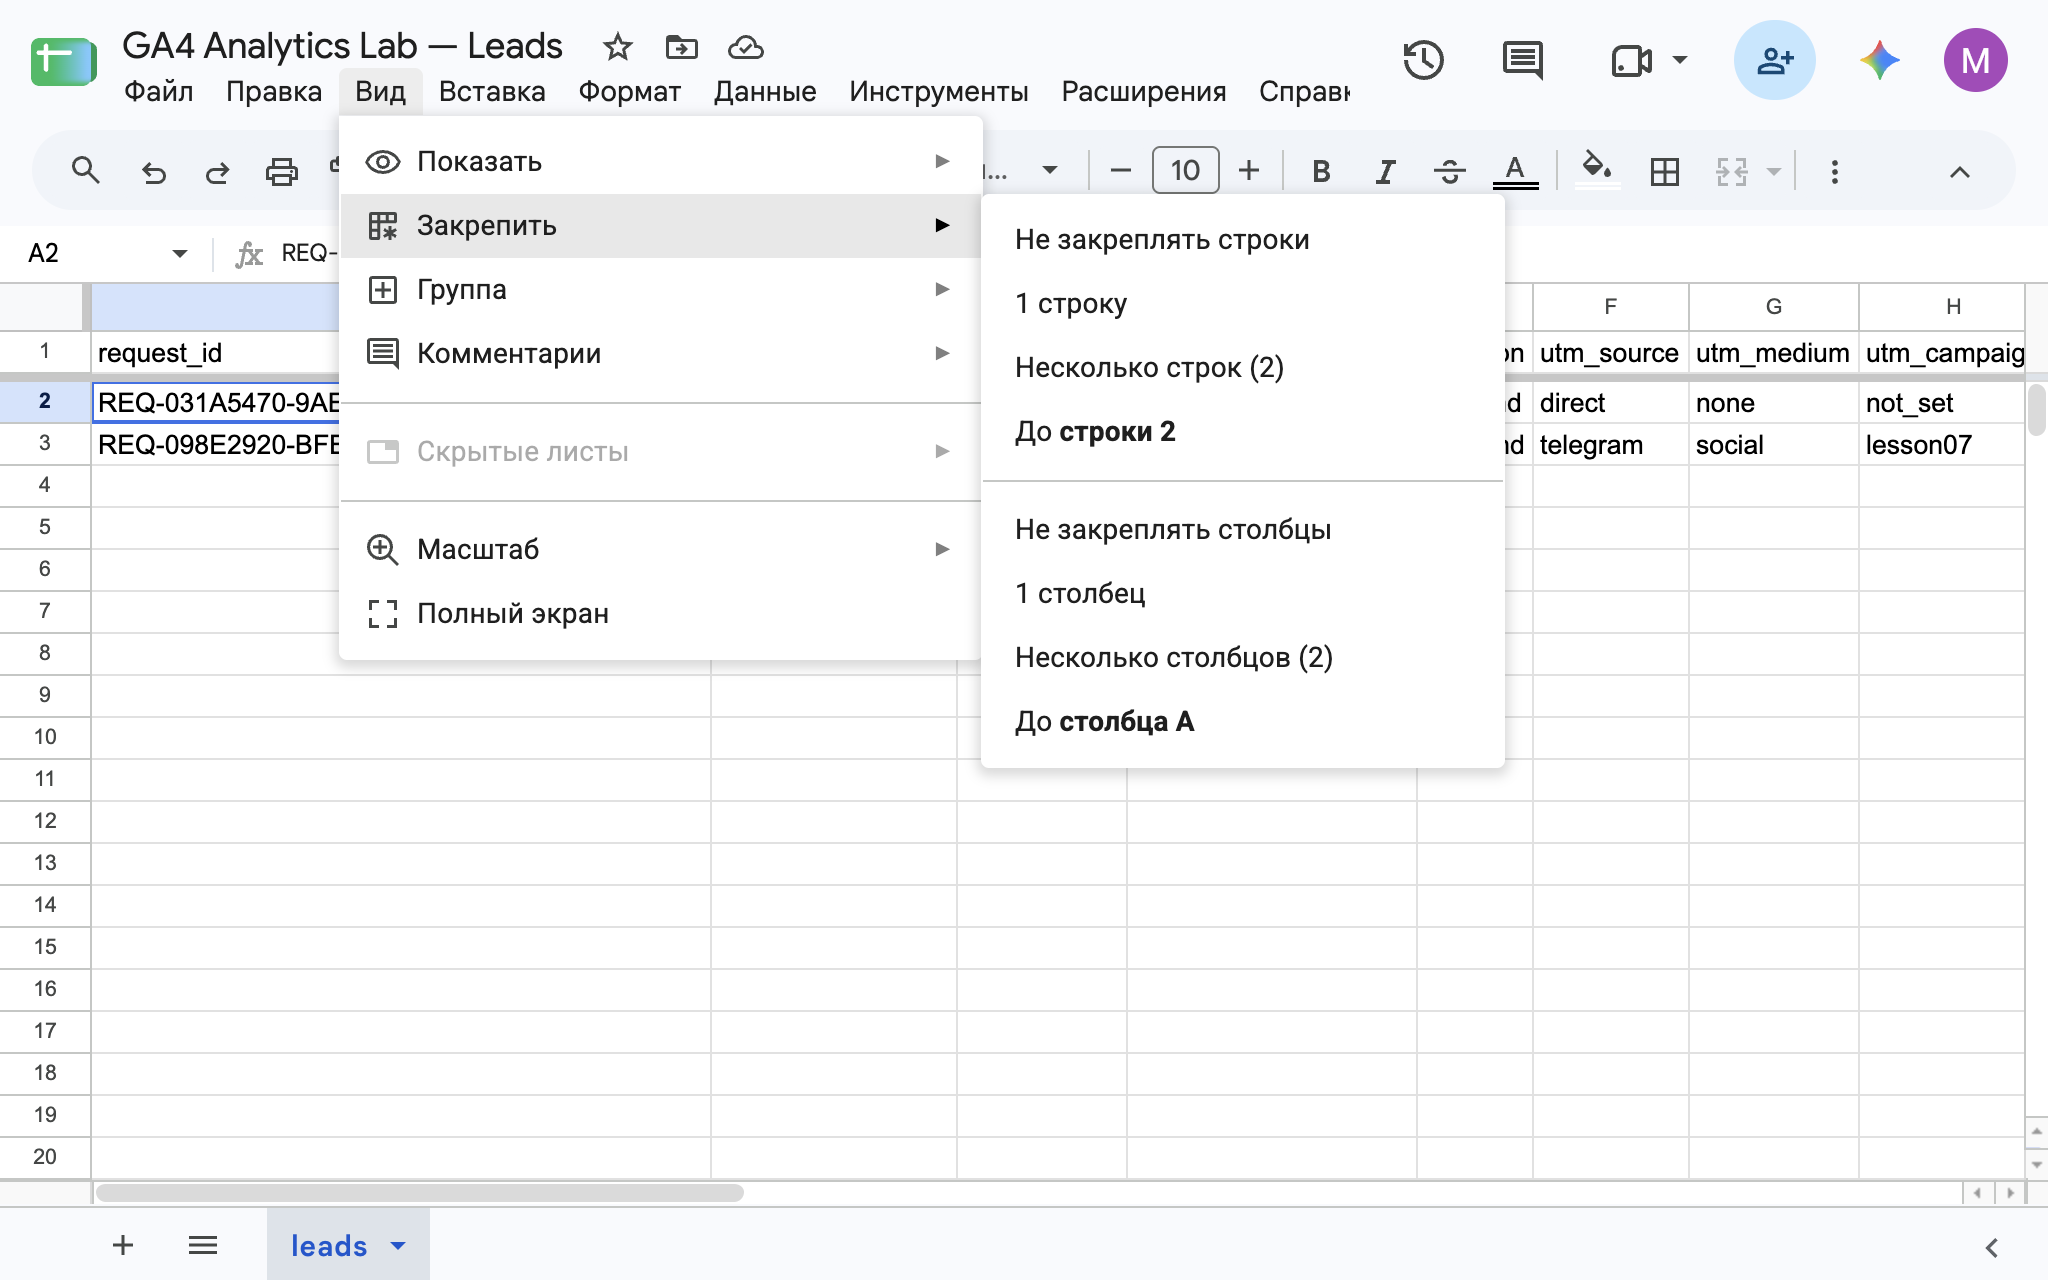The height and width of the screenshot is (1280, 2048).
Task: Open the Формат menu
Action: pos(629,91)
